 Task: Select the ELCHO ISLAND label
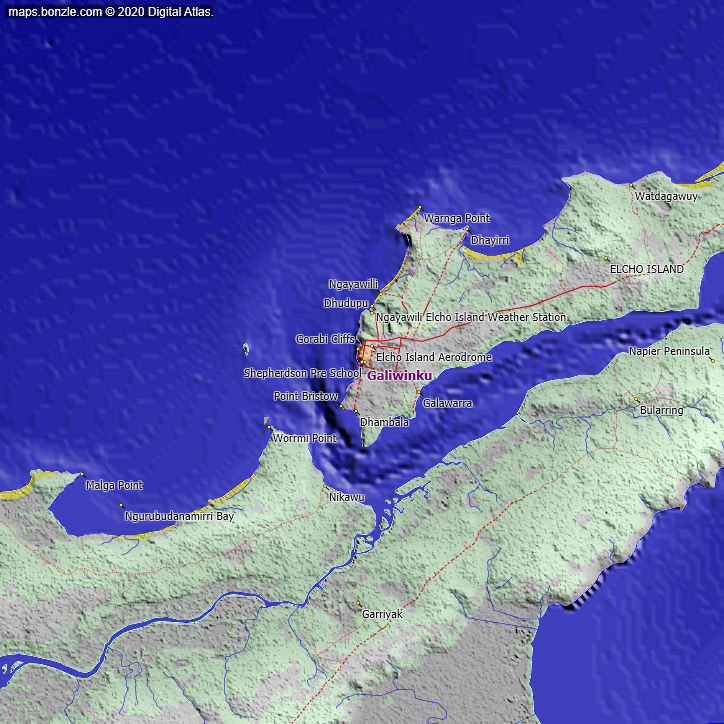point(646,269)
